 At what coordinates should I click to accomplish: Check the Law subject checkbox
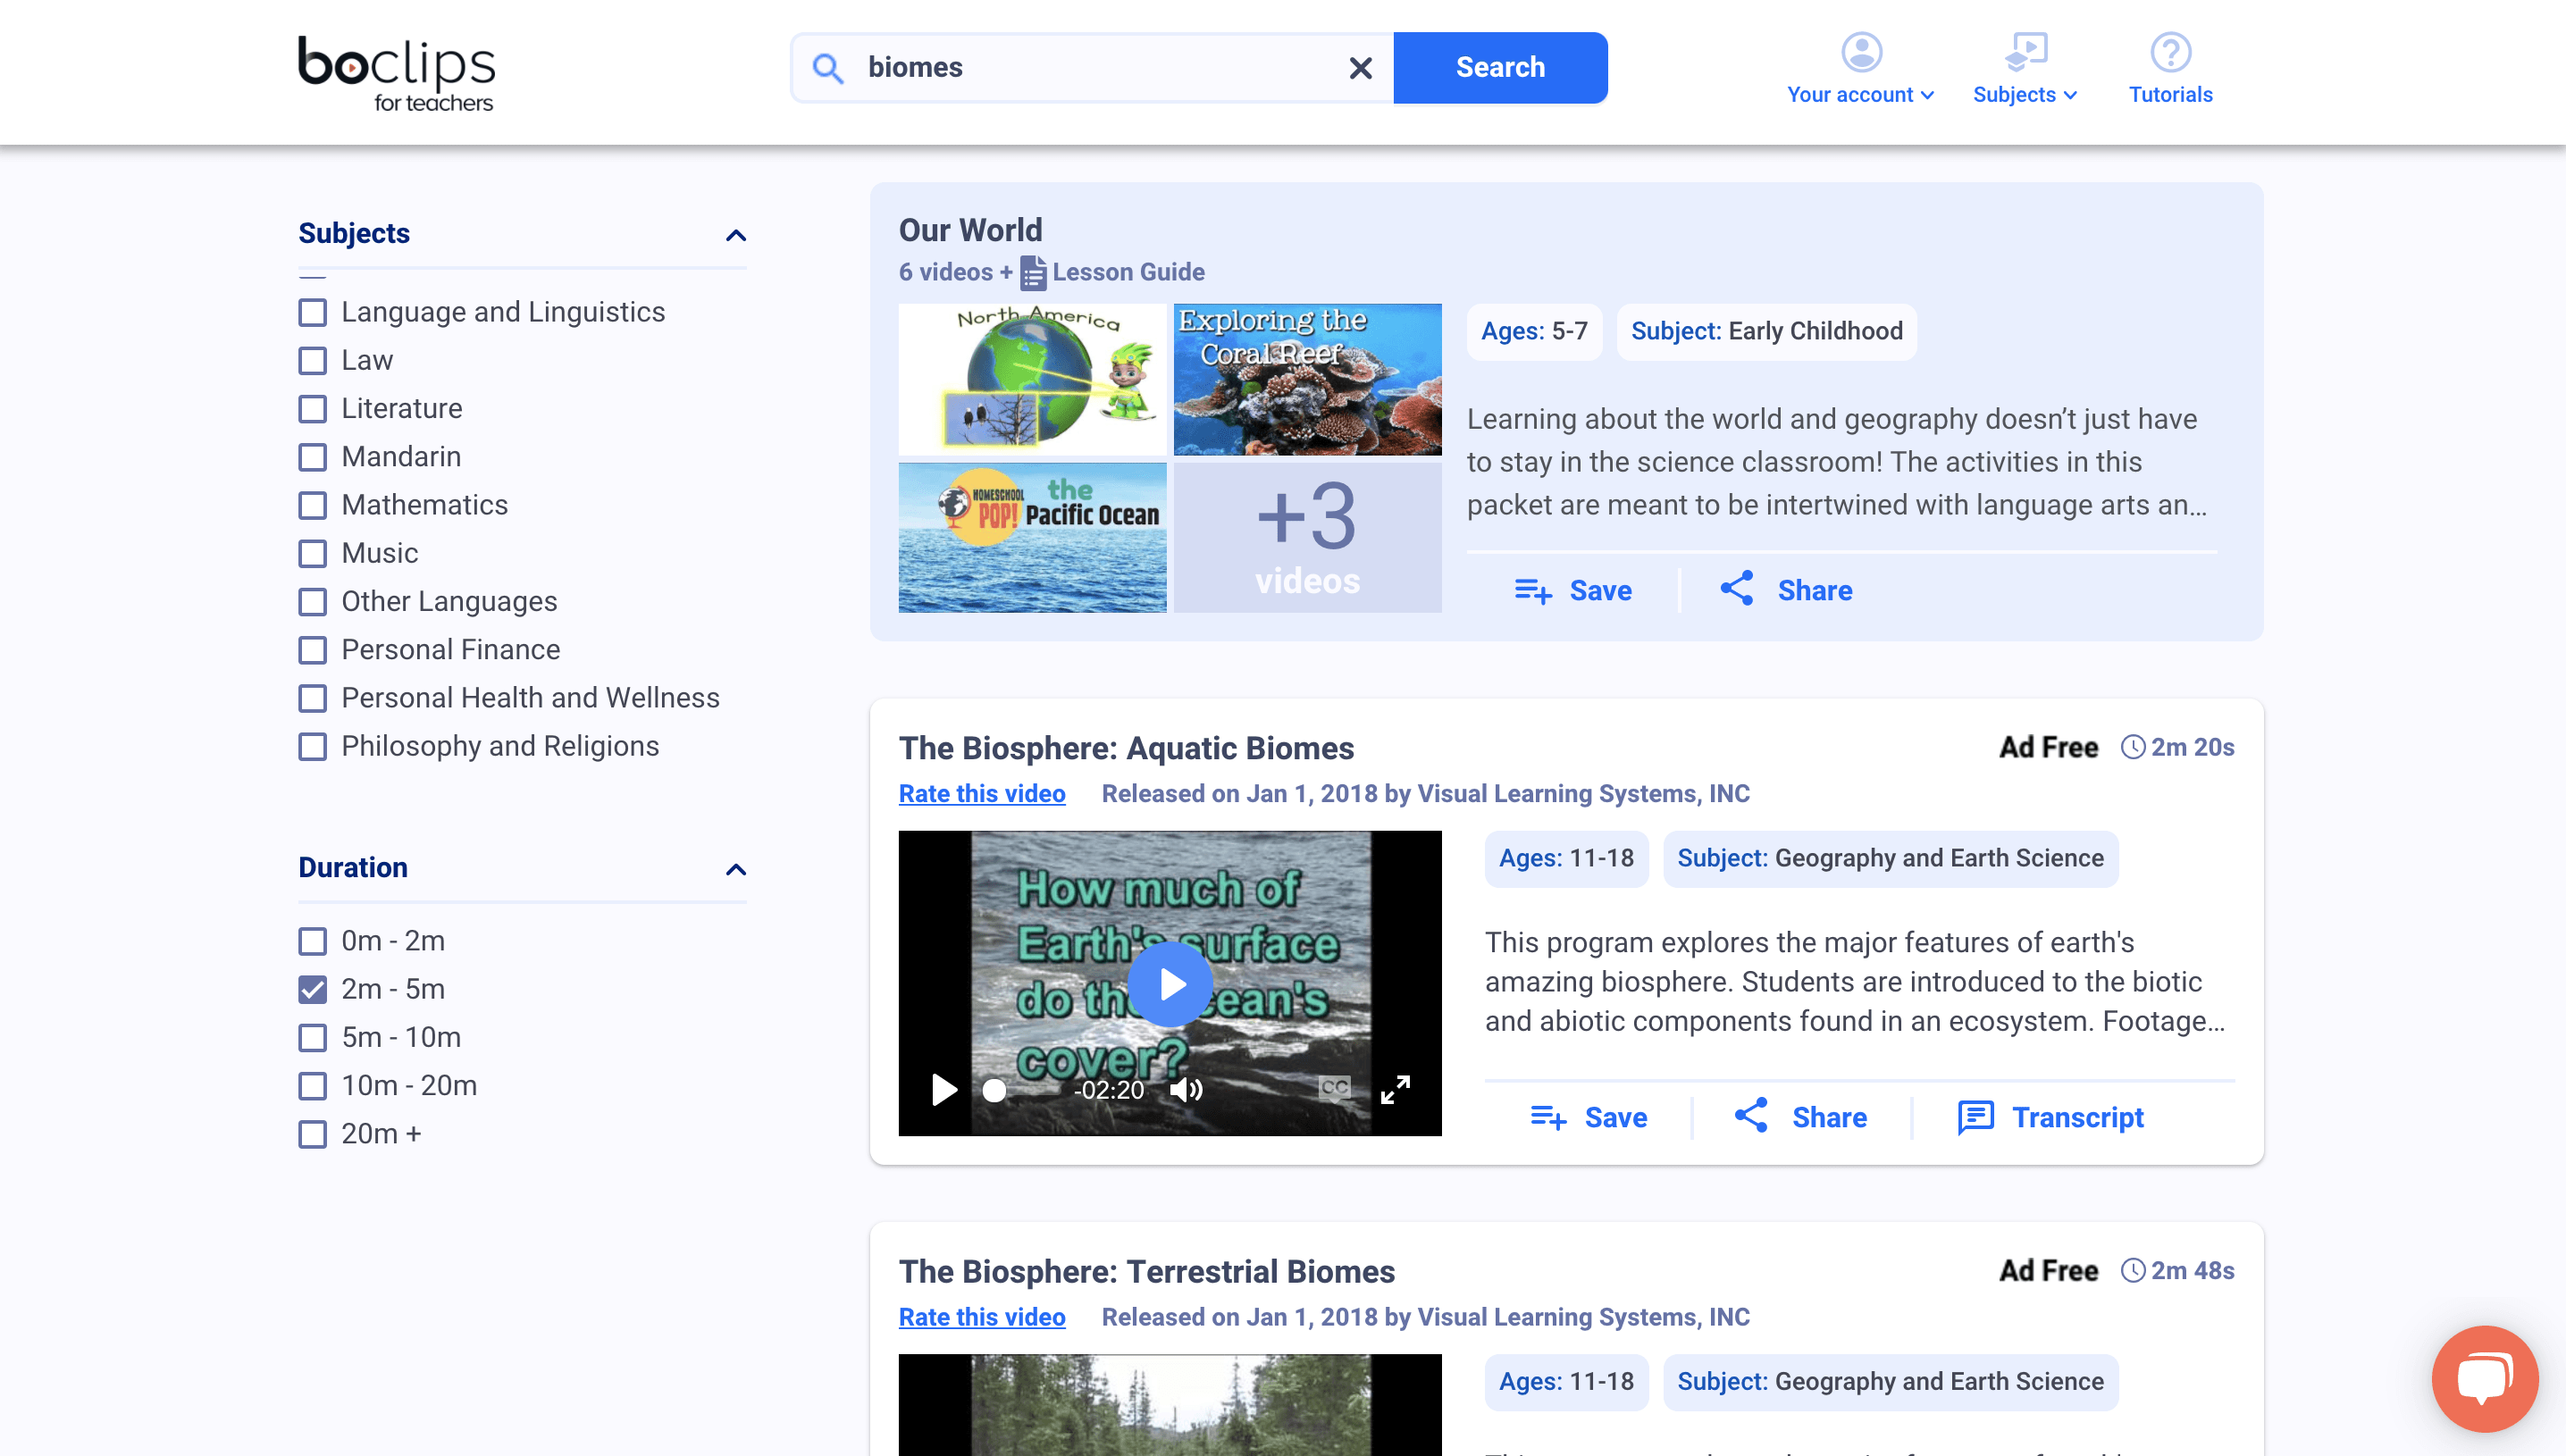[x=312, y=360]
